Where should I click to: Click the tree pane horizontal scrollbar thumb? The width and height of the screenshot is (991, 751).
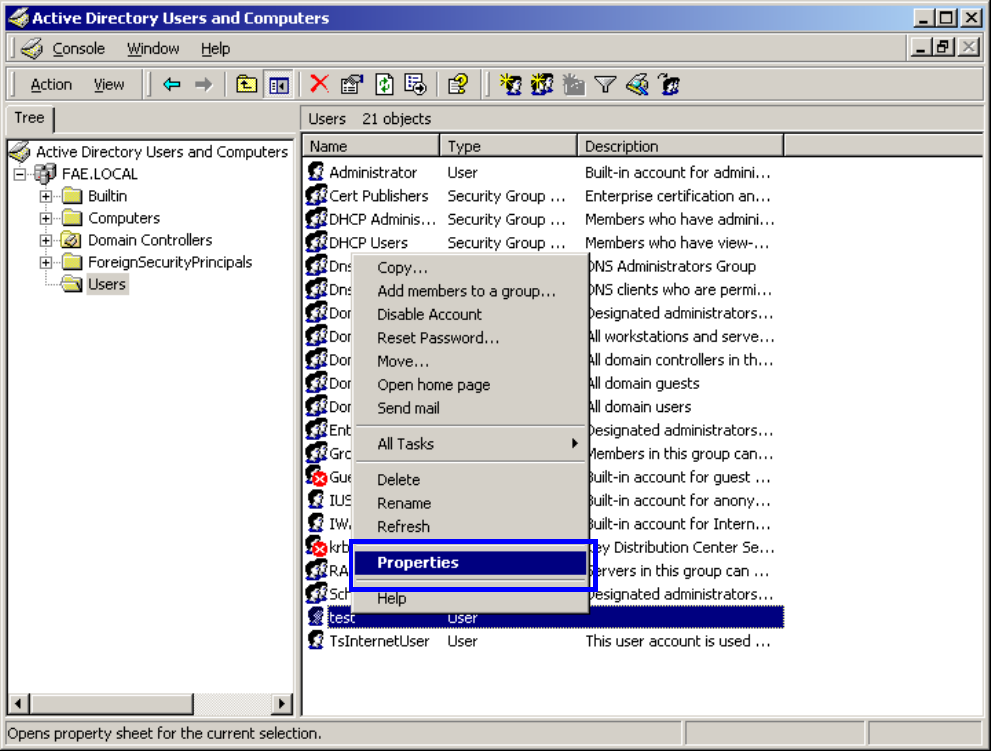[111, 703]
